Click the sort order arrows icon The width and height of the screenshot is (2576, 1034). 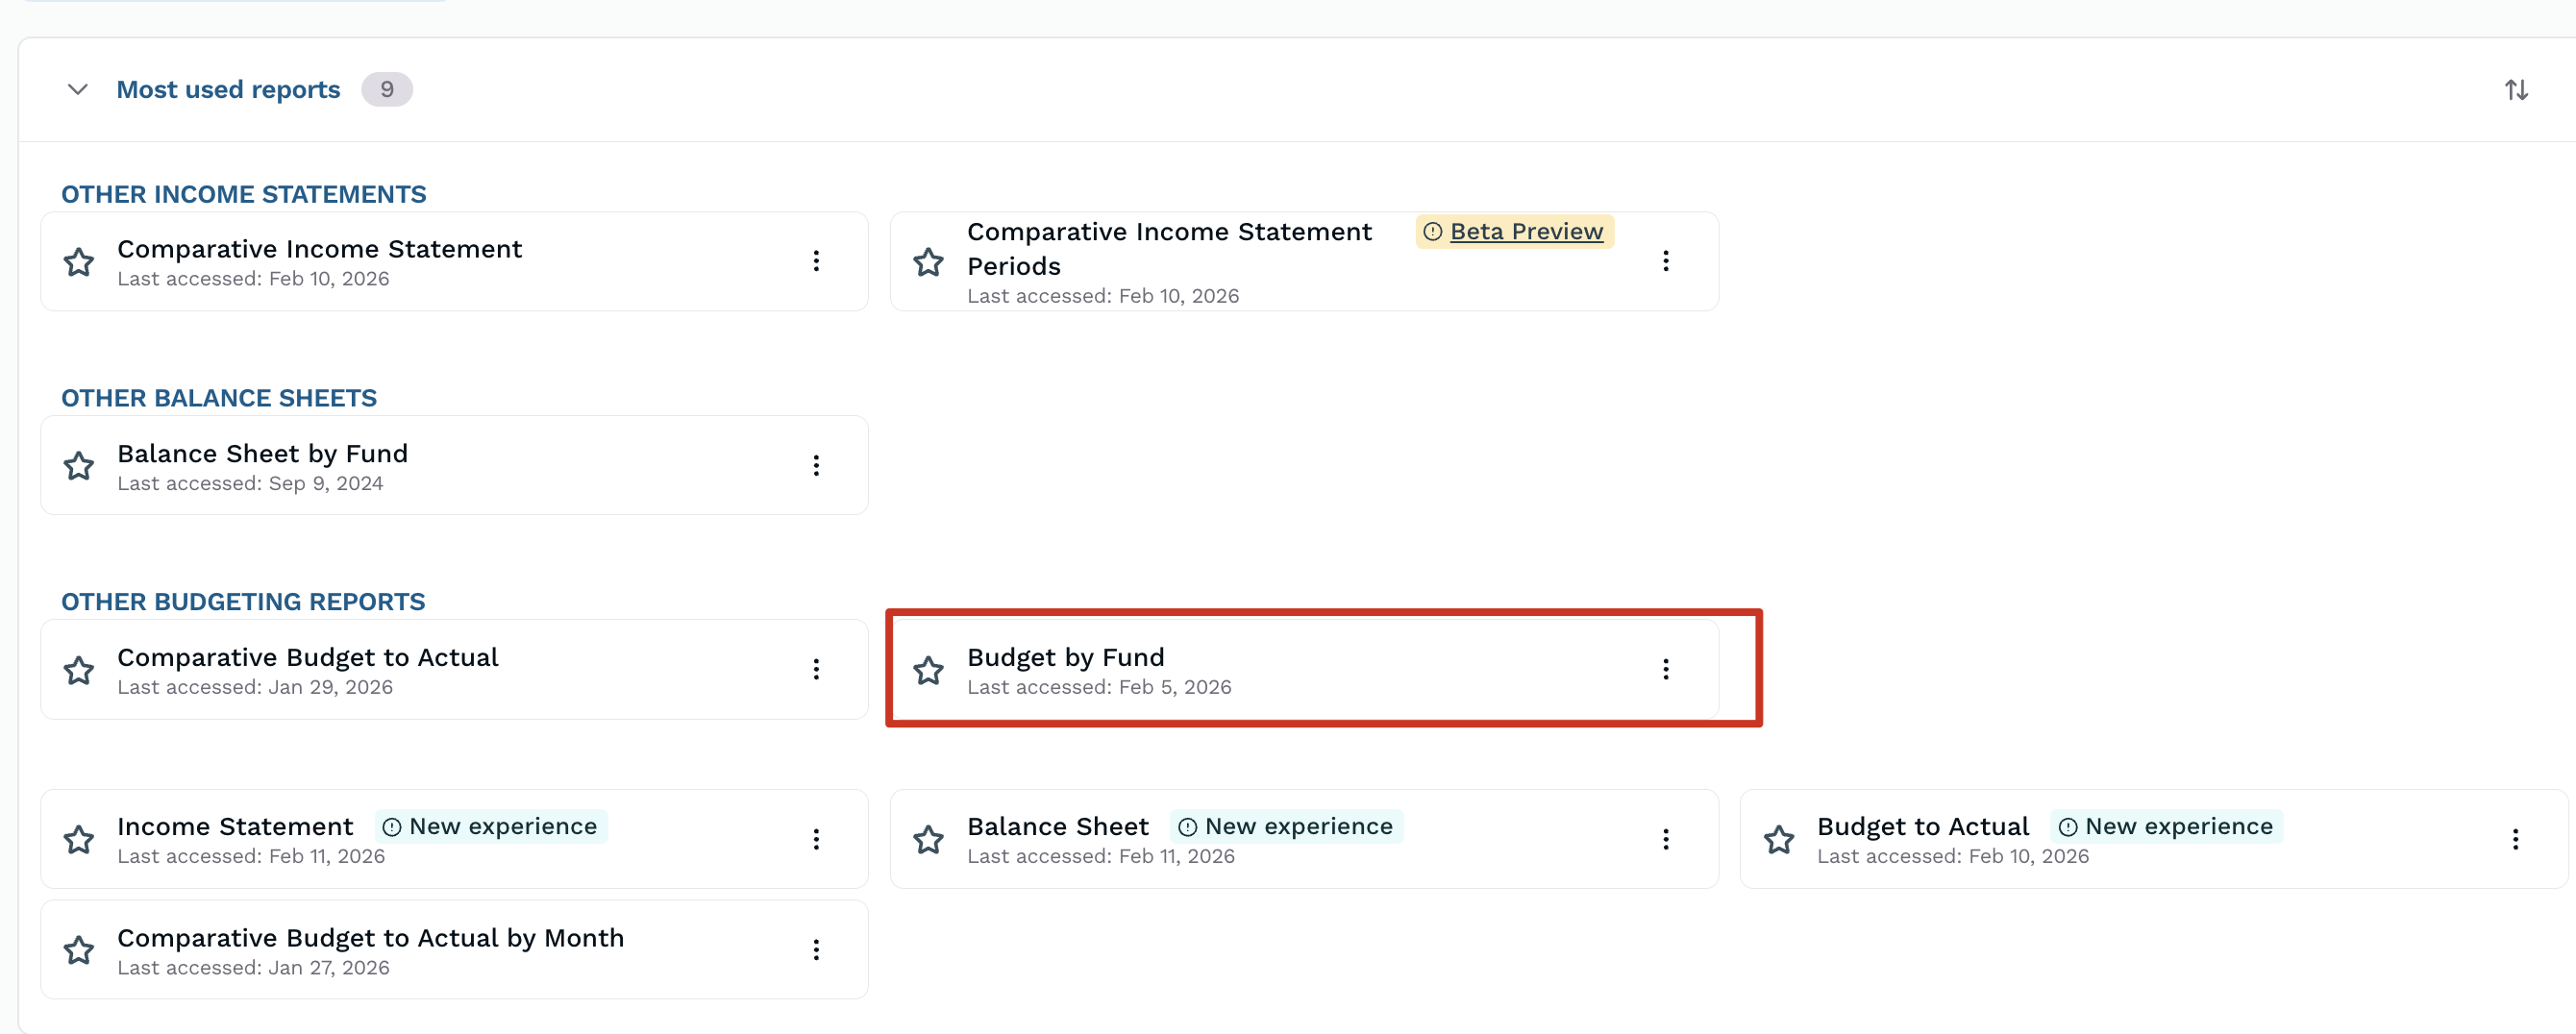(2515, 90)
